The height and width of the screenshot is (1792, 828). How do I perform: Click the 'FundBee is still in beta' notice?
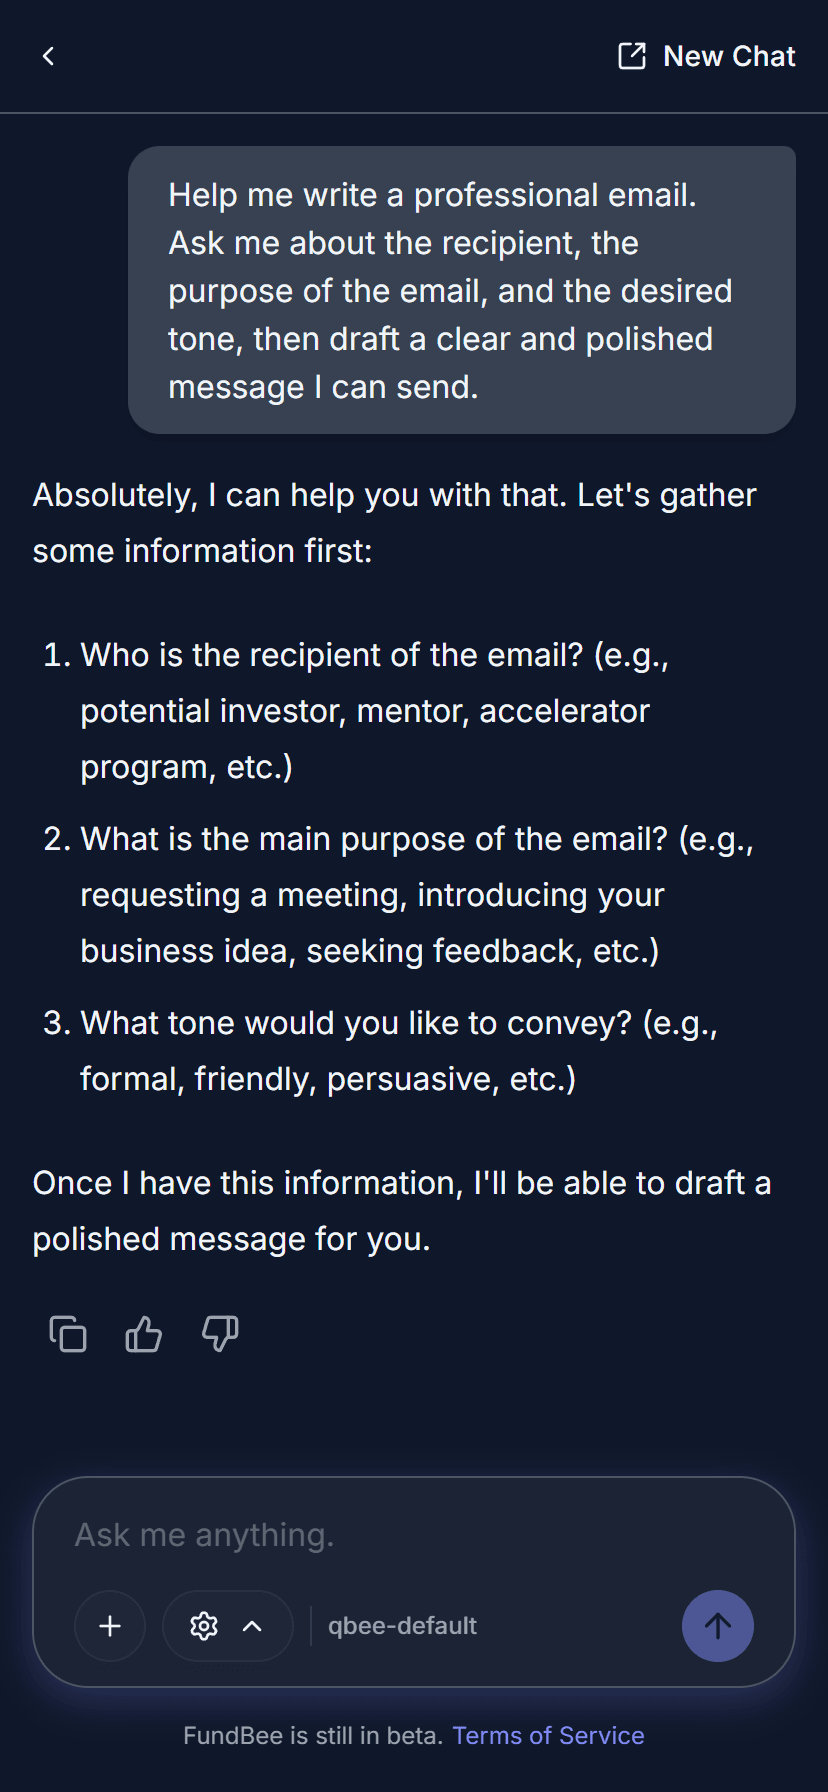[312, 1735]
